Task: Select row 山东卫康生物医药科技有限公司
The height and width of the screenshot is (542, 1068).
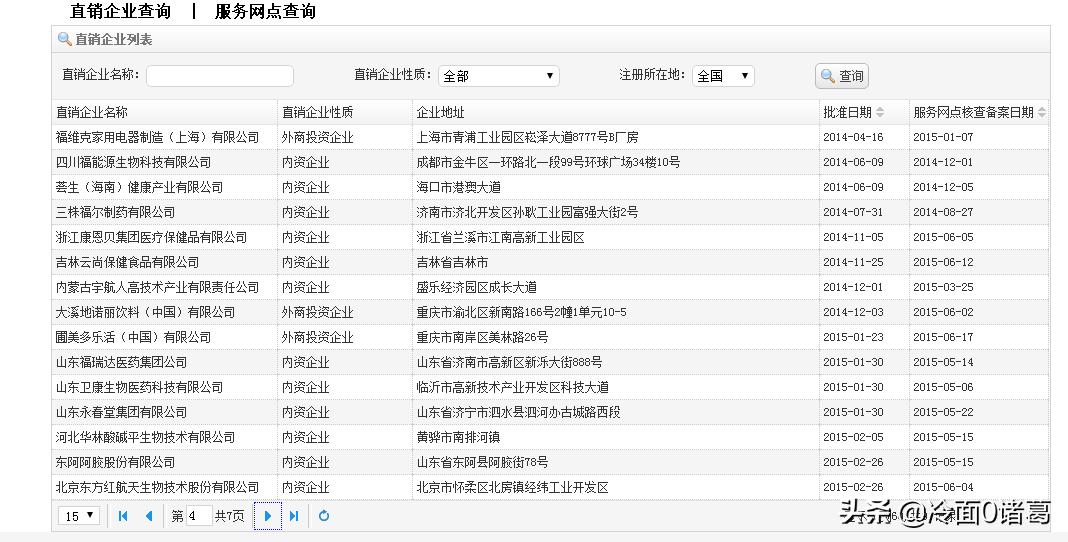Action: [x=550, y=387]
